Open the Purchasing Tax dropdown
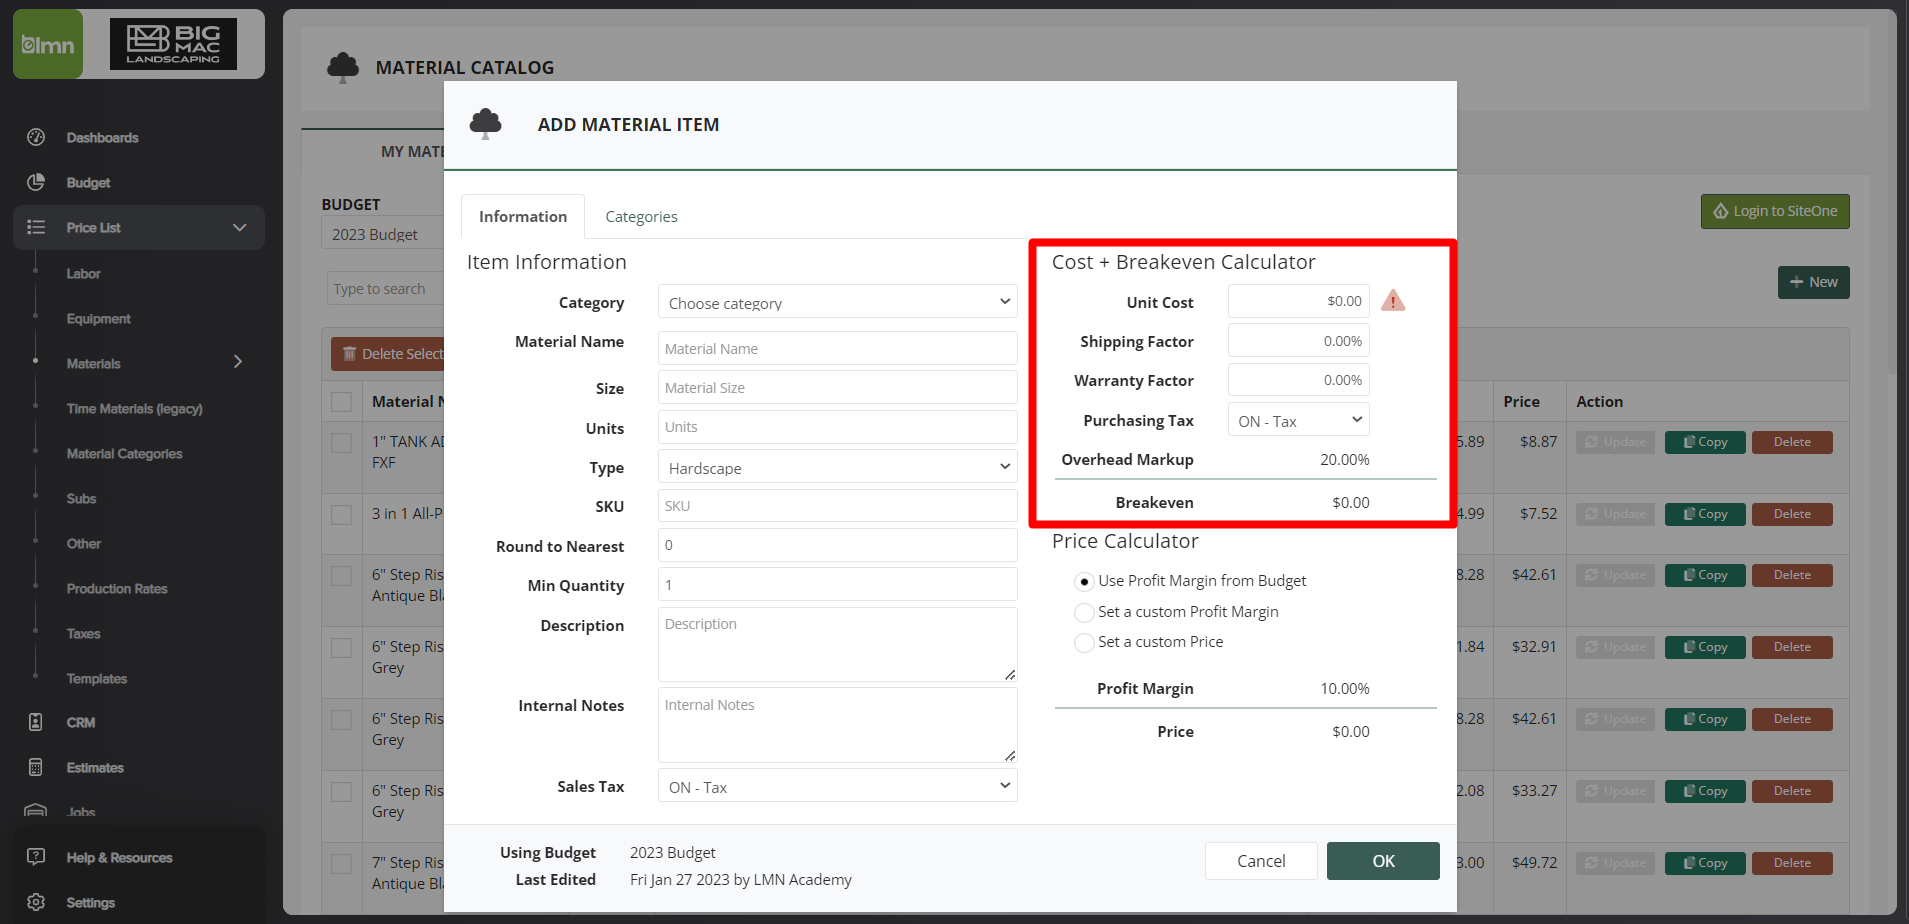The image size is (1909, 924). click(1299, 420)
